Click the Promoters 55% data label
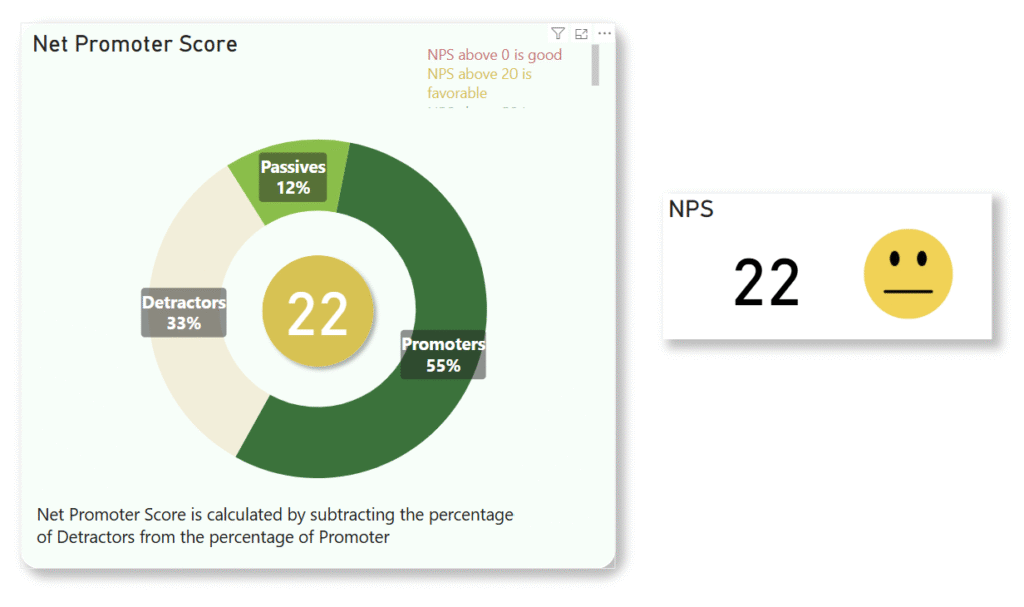The height and width of the screenshot is (607, 1024). pos(443,355)
